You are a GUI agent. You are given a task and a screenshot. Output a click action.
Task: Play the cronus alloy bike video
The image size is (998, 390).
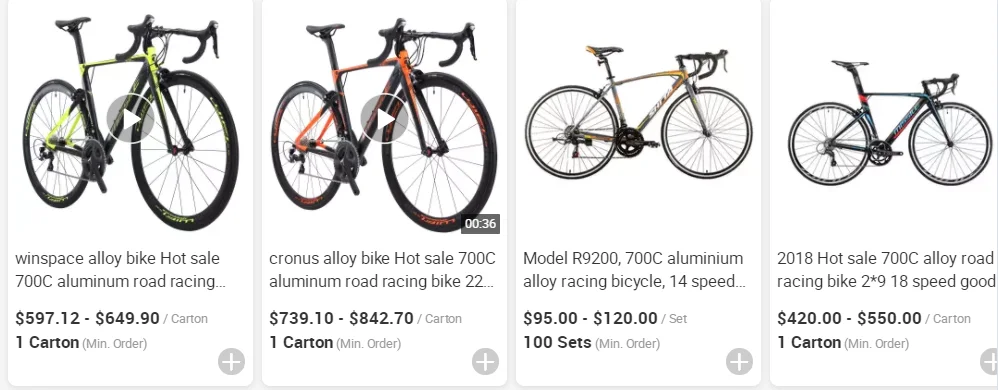click(x=384, y=118)
